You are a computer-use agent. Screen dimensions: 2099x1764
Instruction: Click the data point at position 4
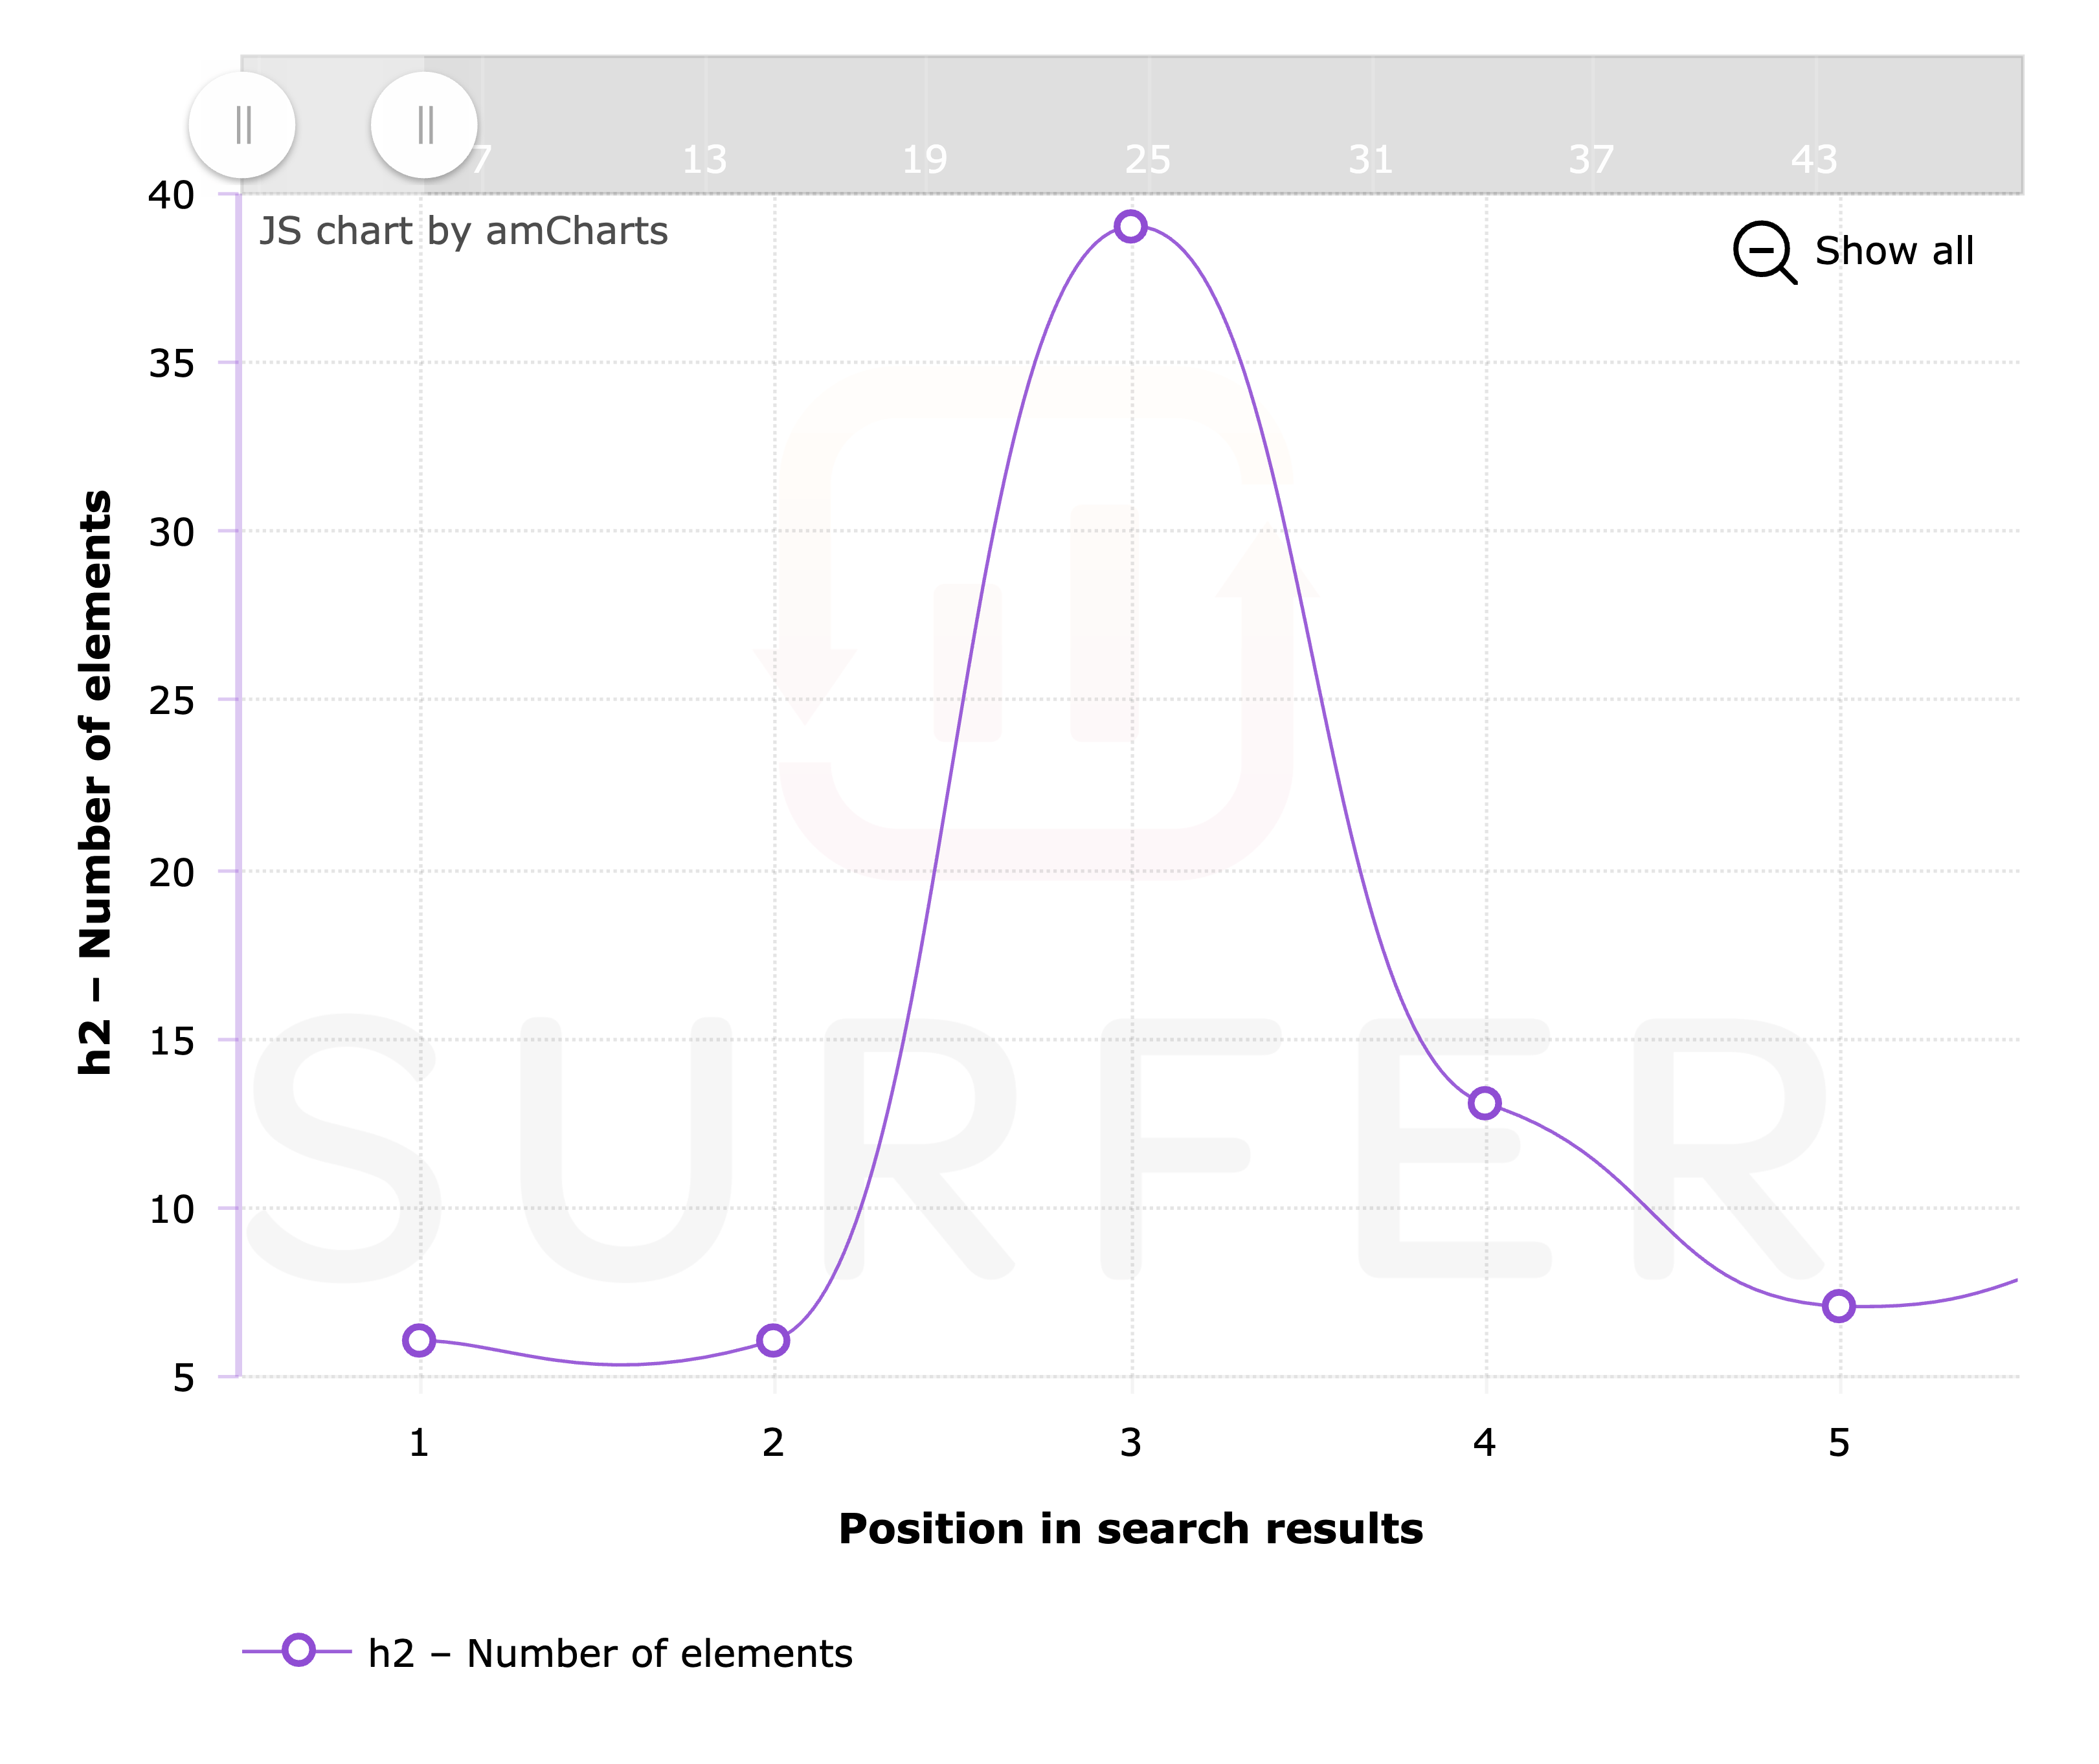(x=1485, y=1103)
